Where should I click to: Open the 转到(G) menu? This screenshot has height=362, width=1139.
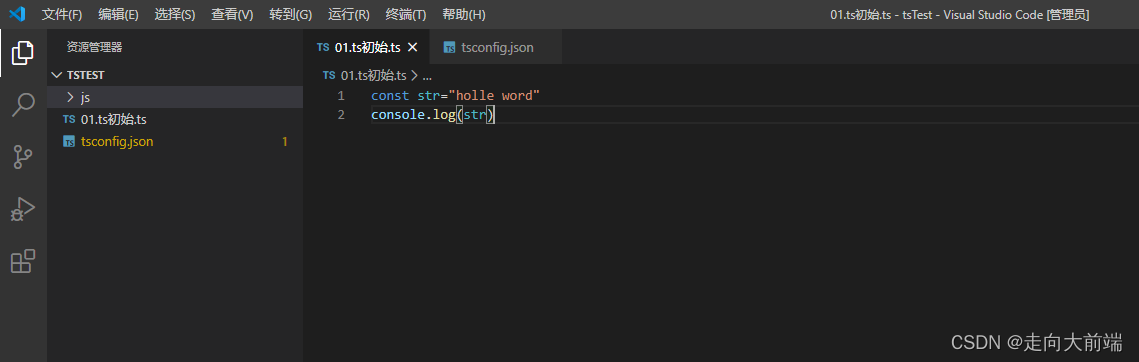tap(291, 15)
